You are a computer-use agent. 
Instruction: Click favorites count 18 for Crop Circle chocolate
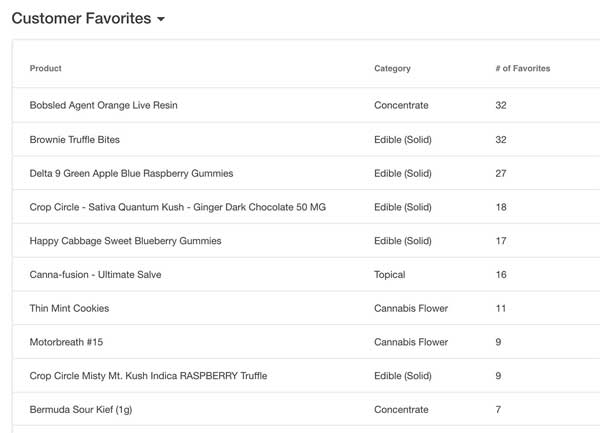[501, 207]
